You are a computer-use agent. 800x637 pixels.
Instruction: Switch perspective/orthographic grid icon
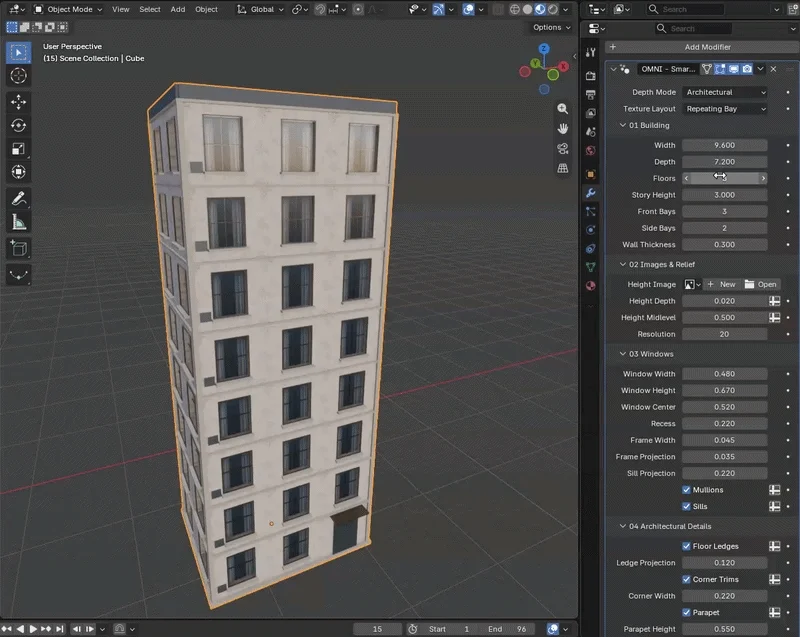click(562, 168)
